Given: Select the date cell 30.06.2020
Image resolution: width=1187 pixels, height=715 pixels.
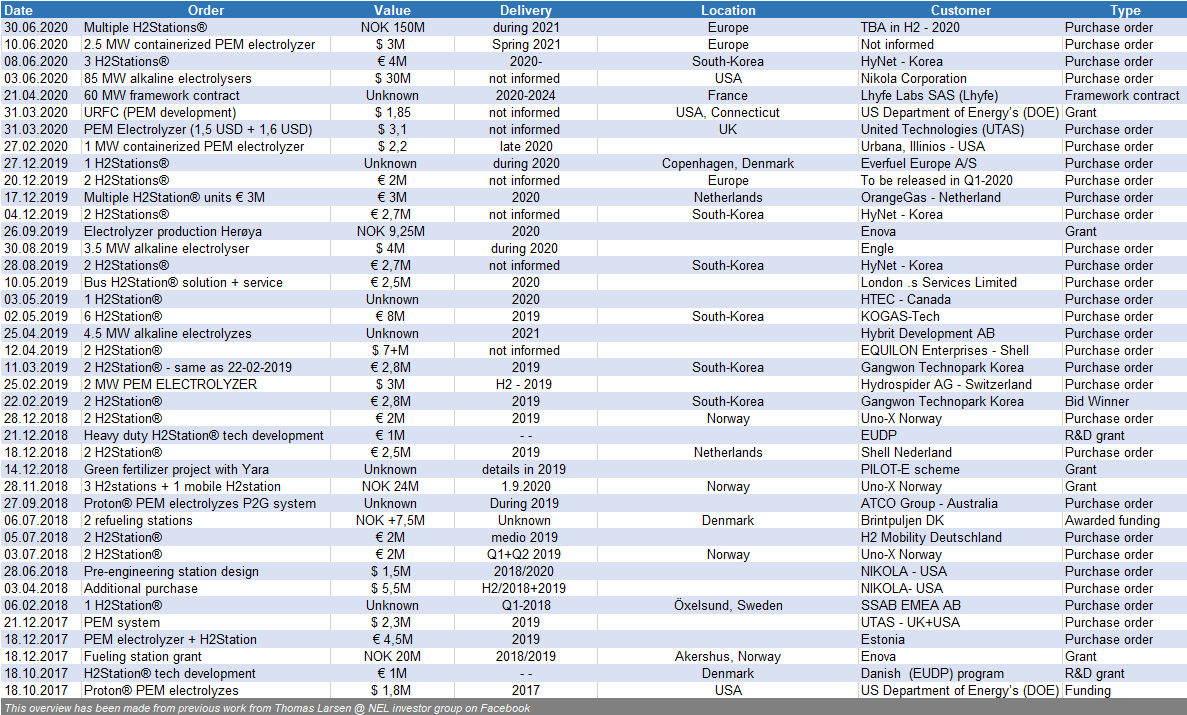Looking at the screenshot, I should point(36,27).
